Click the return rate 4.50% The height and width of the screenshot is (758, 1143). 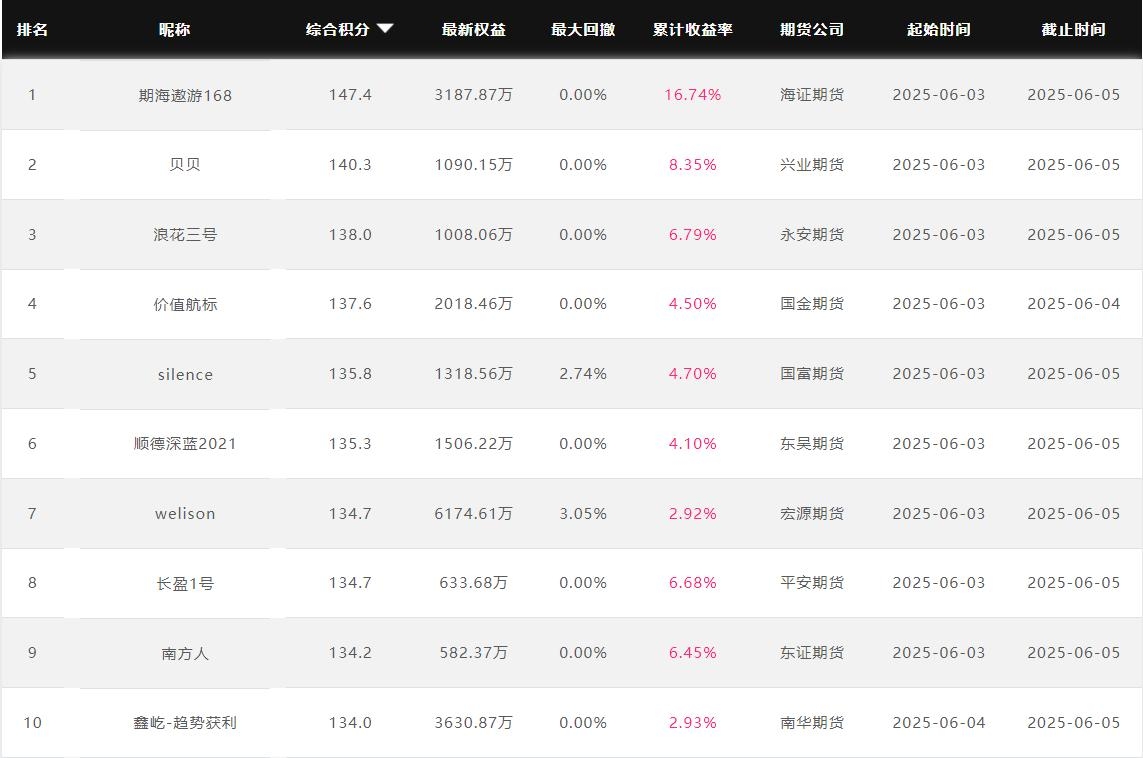pos(693,304)
